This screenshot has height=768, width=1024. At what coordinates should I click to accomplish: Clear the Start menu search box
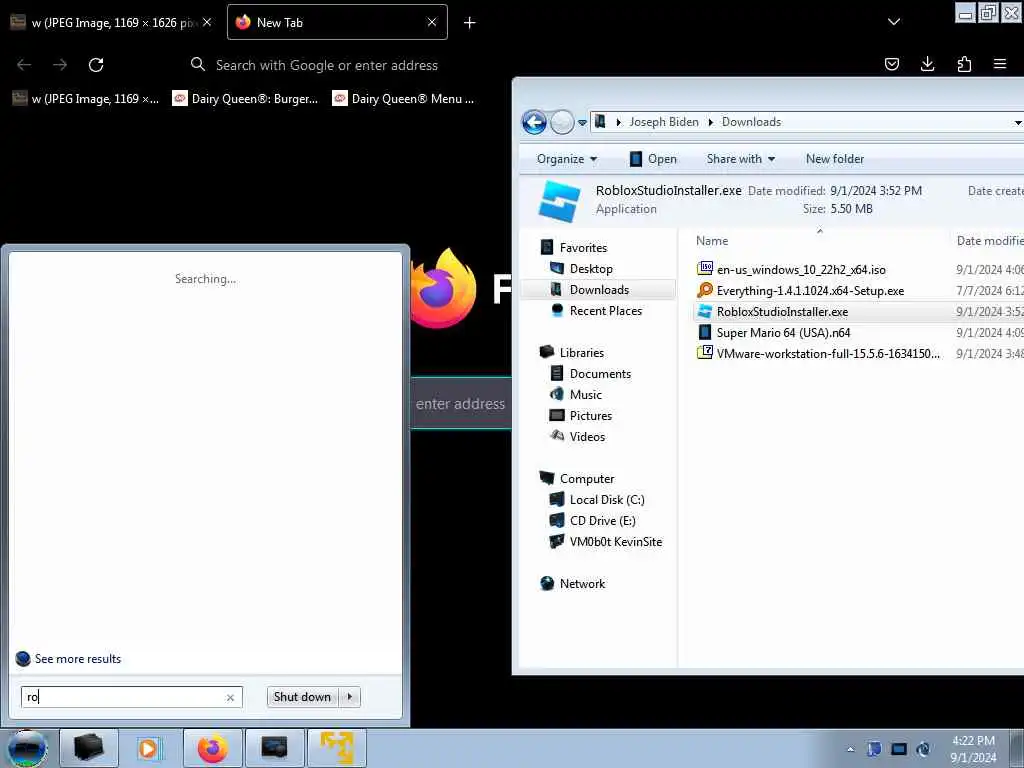coord(230,697)
